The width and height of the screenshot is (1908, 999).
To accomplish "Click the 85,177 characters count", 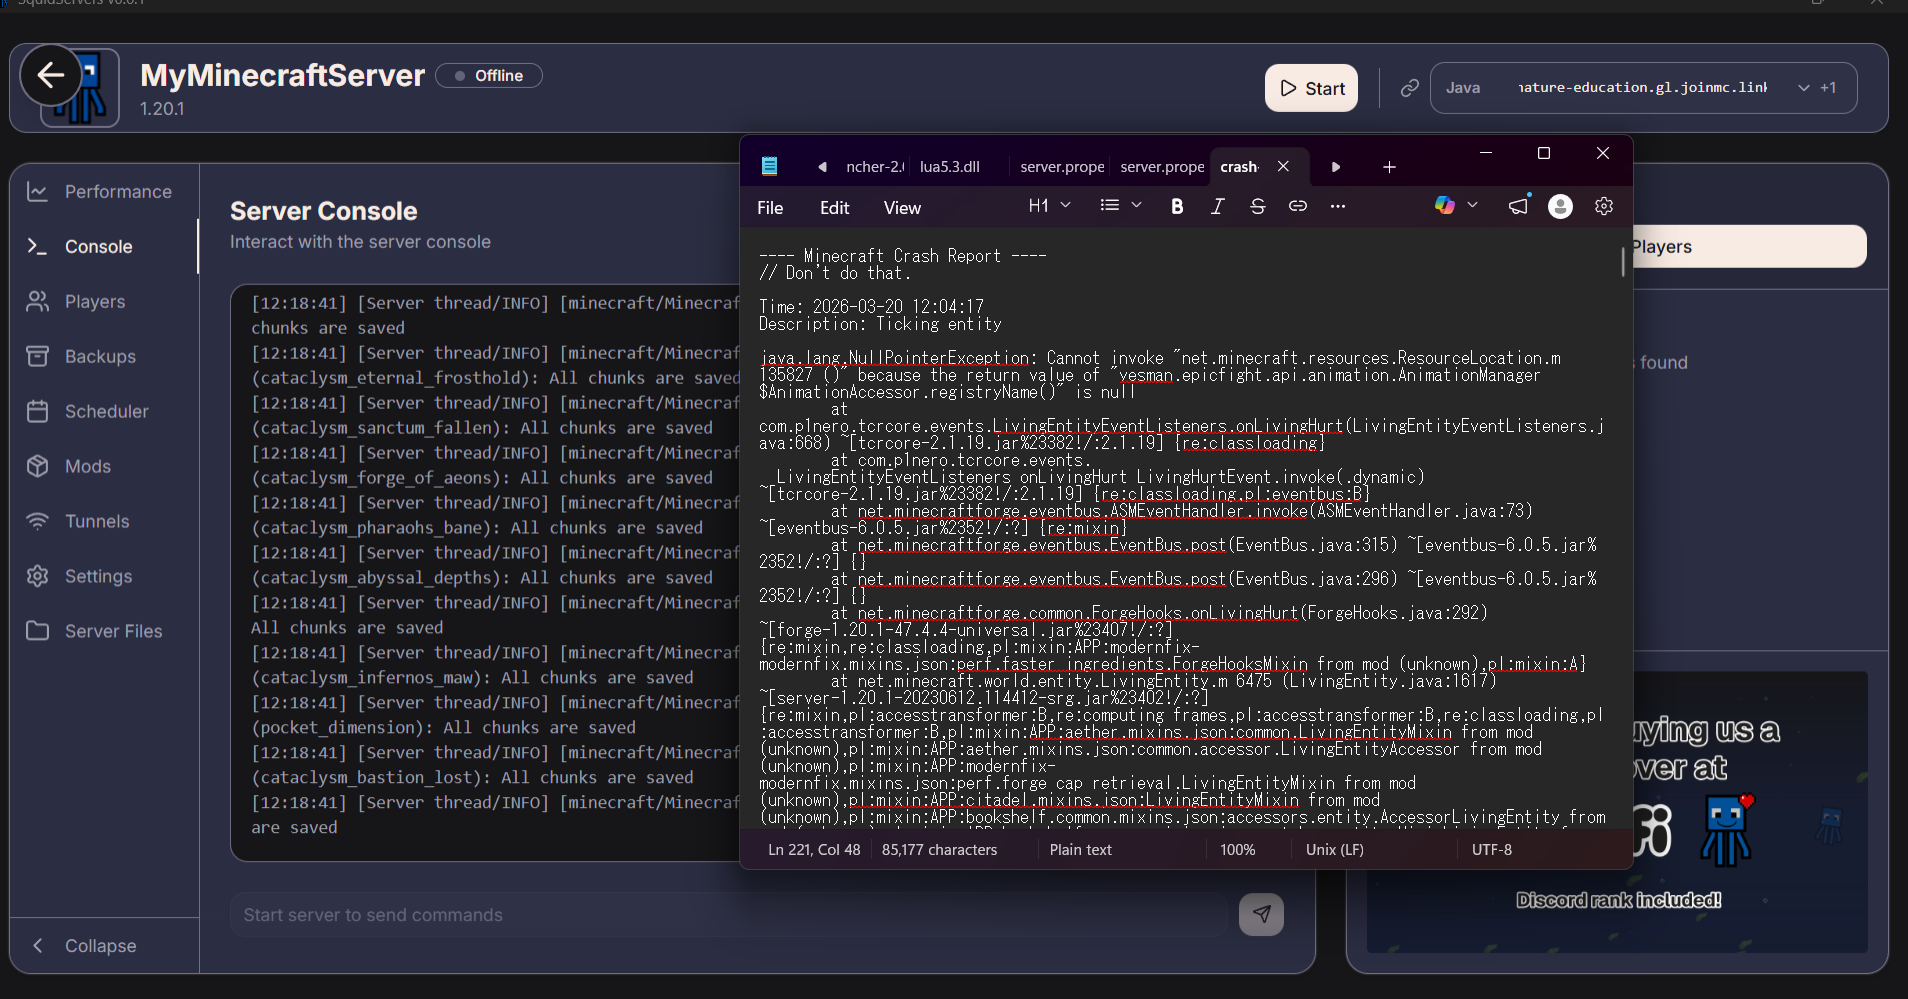I will coord(939,849).
